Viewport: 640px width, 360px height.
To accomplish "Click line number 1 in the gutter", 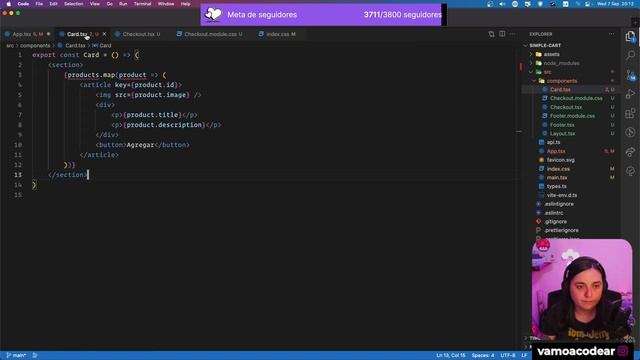I will 20,55.
